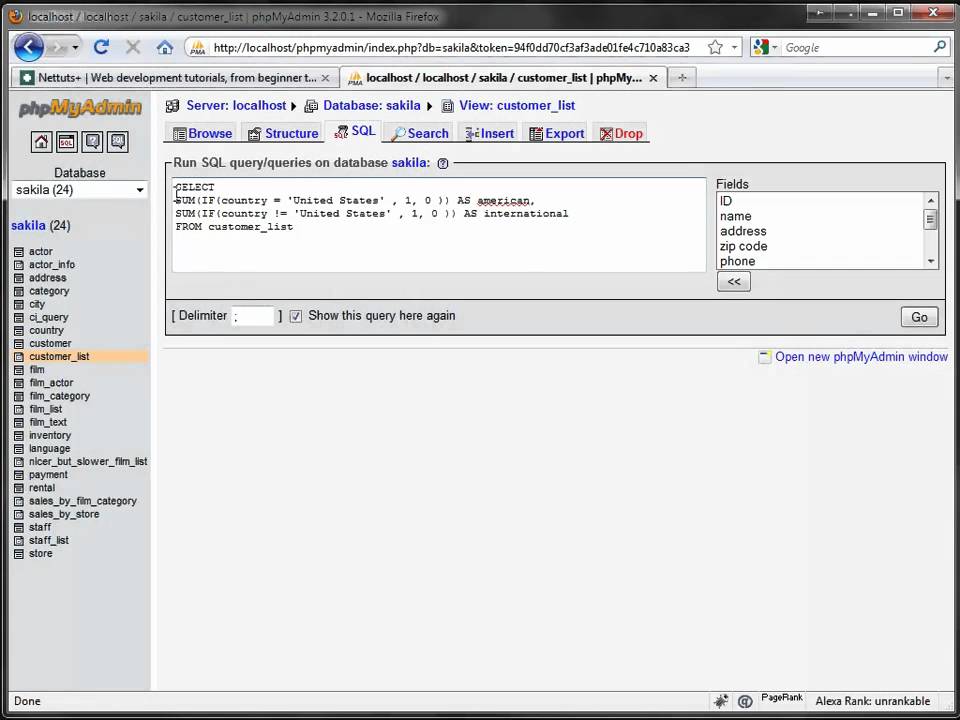Open the sales_by_store view in sidebar
The height and width of the screenshot is (720, 960).
coord(64,514)
